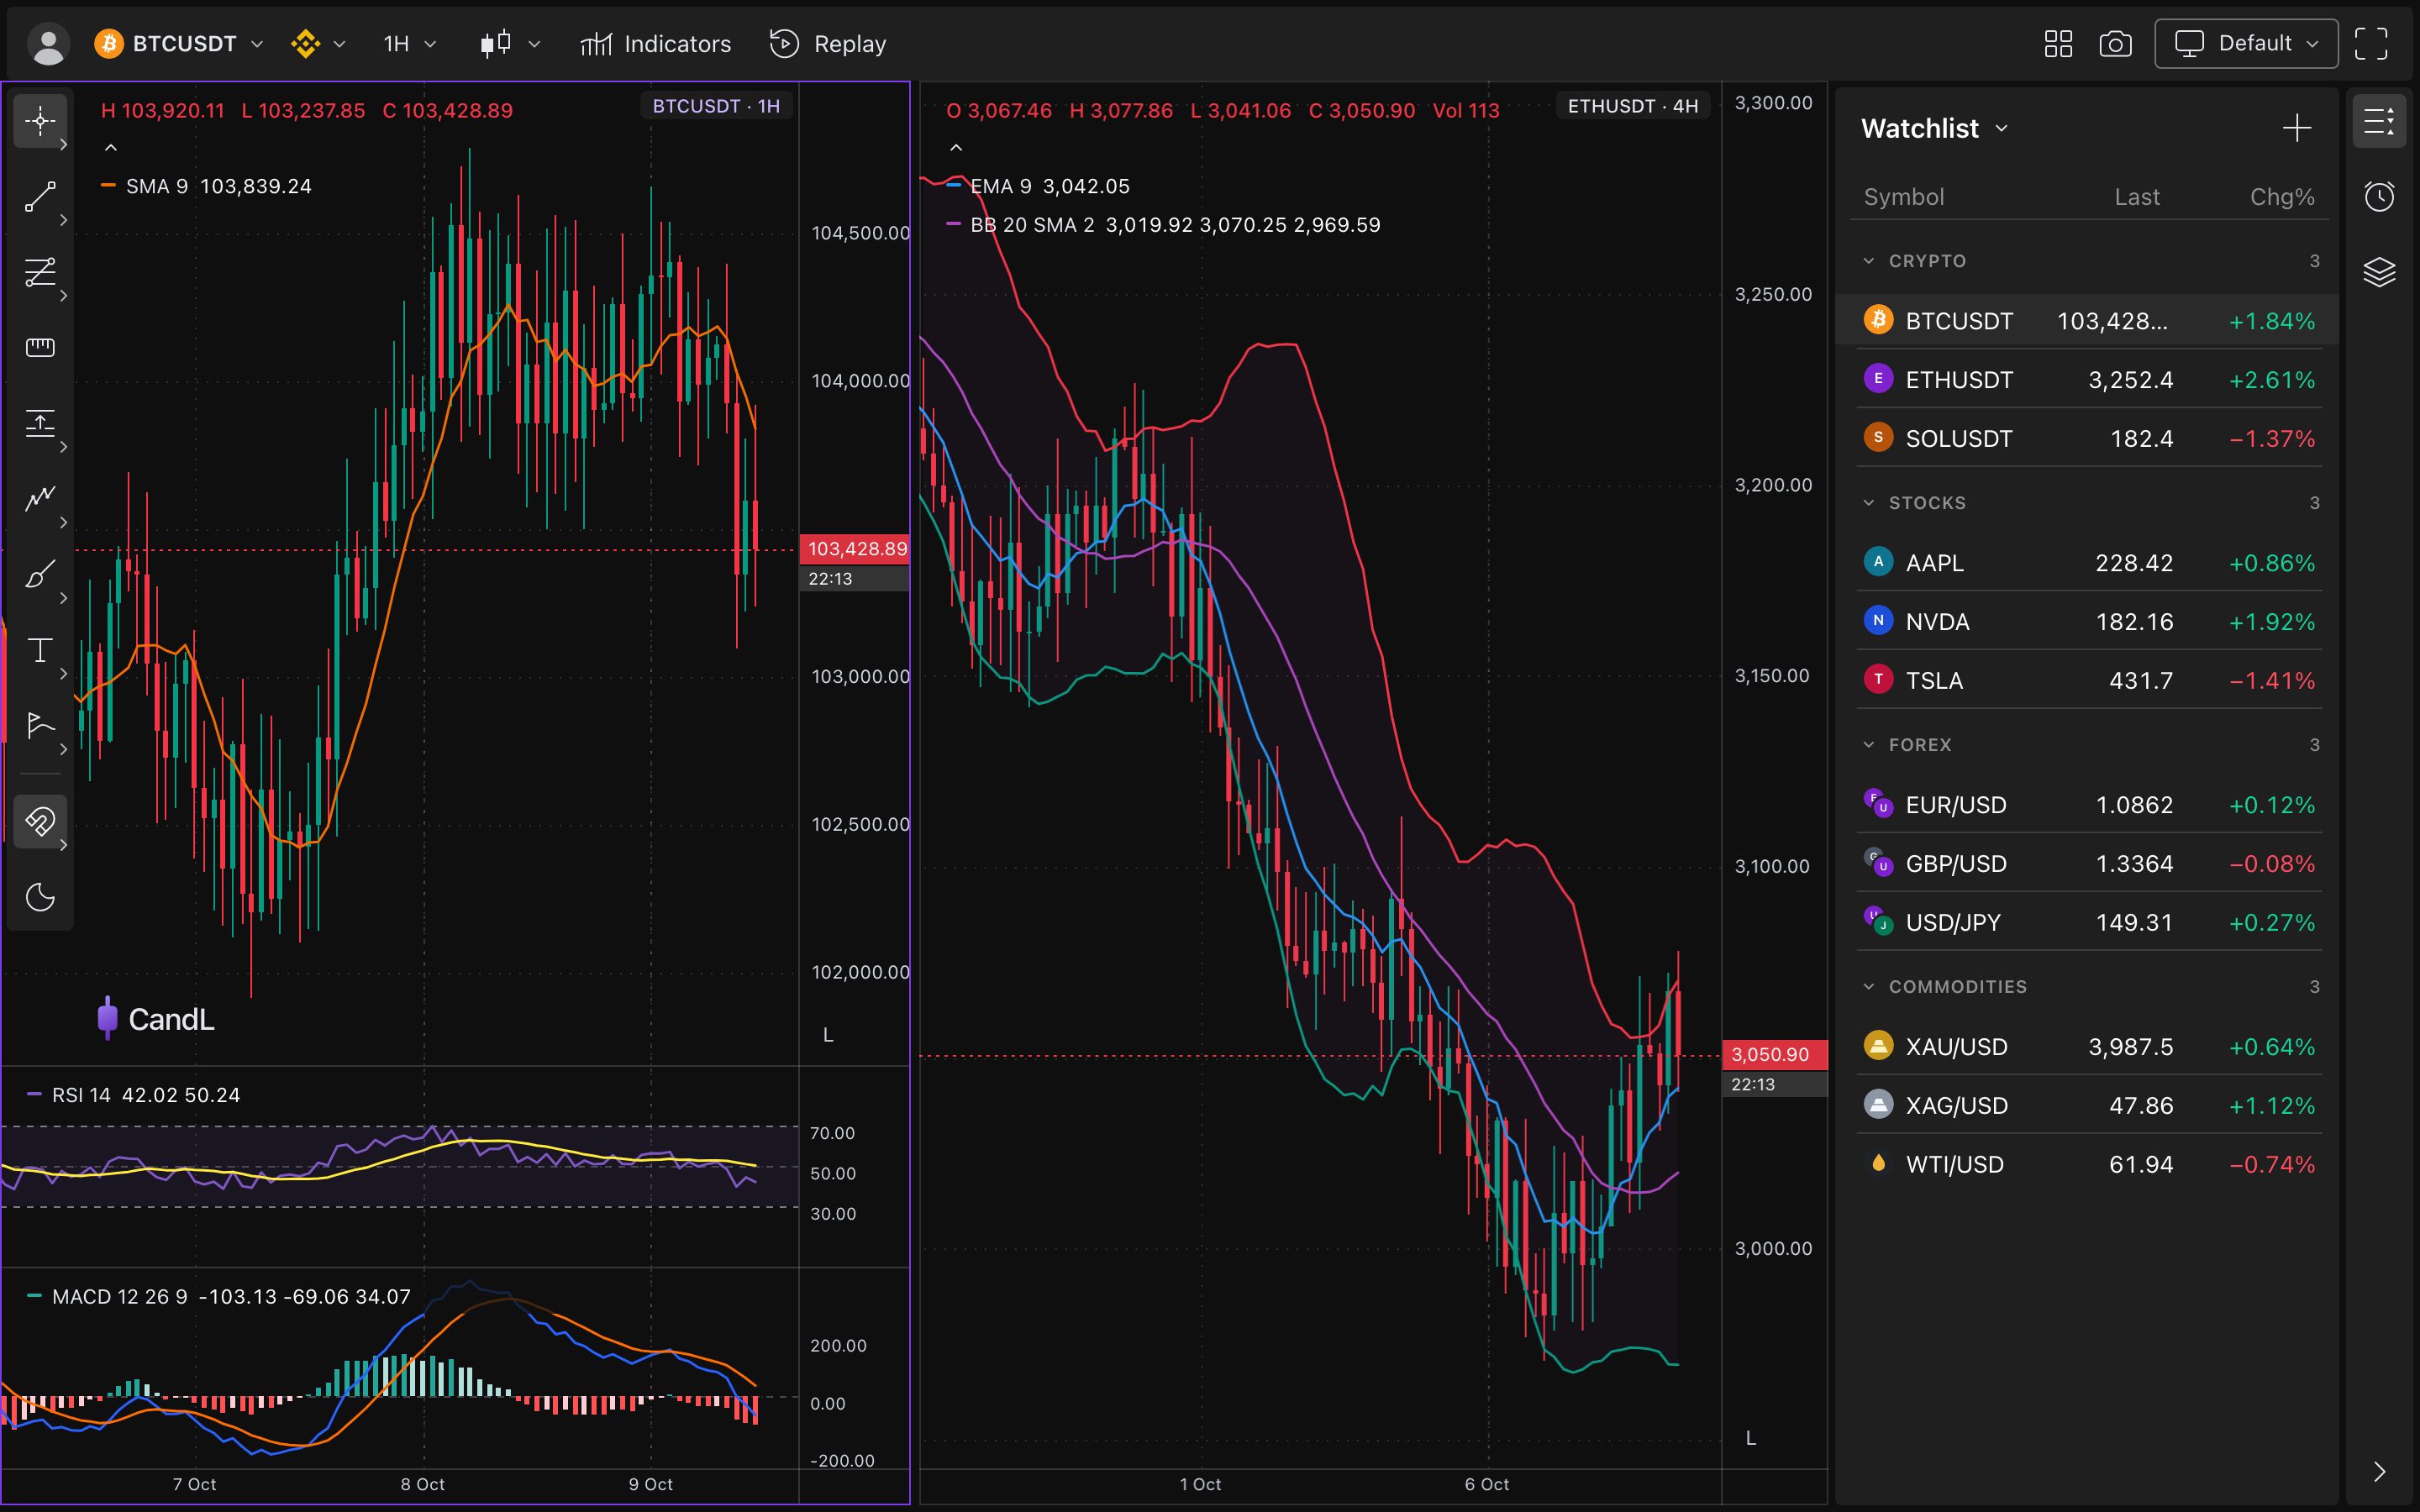This screenshot has width=2420, height=1512.
Task: Select the trend line drawing tool
Action: [x=40, y=197]
